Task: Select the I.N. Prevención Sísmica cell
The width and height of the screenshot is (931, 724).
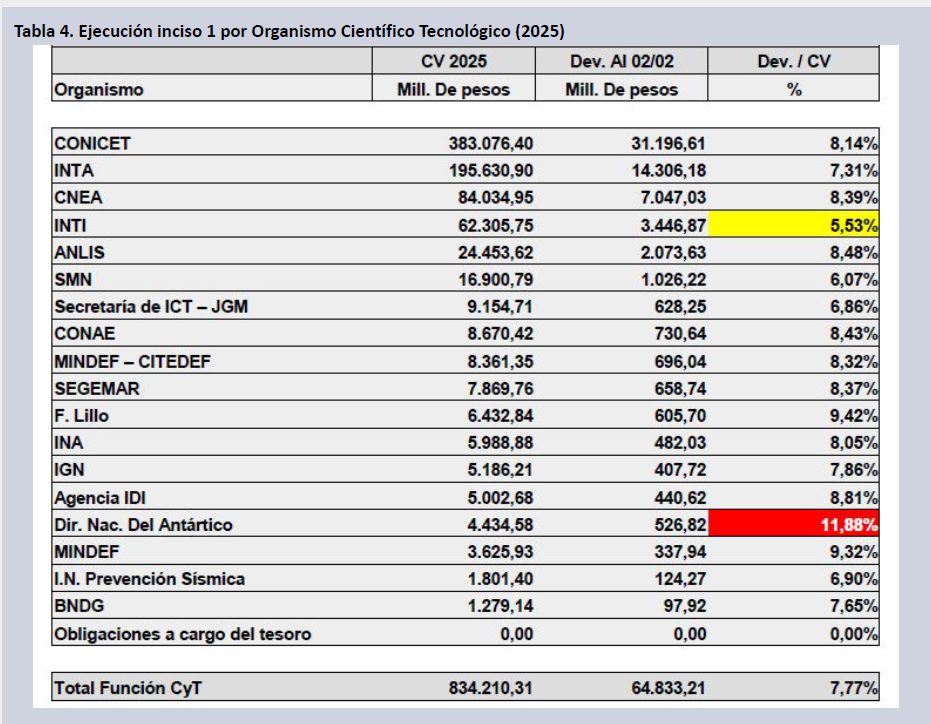Action: (149, 579)
